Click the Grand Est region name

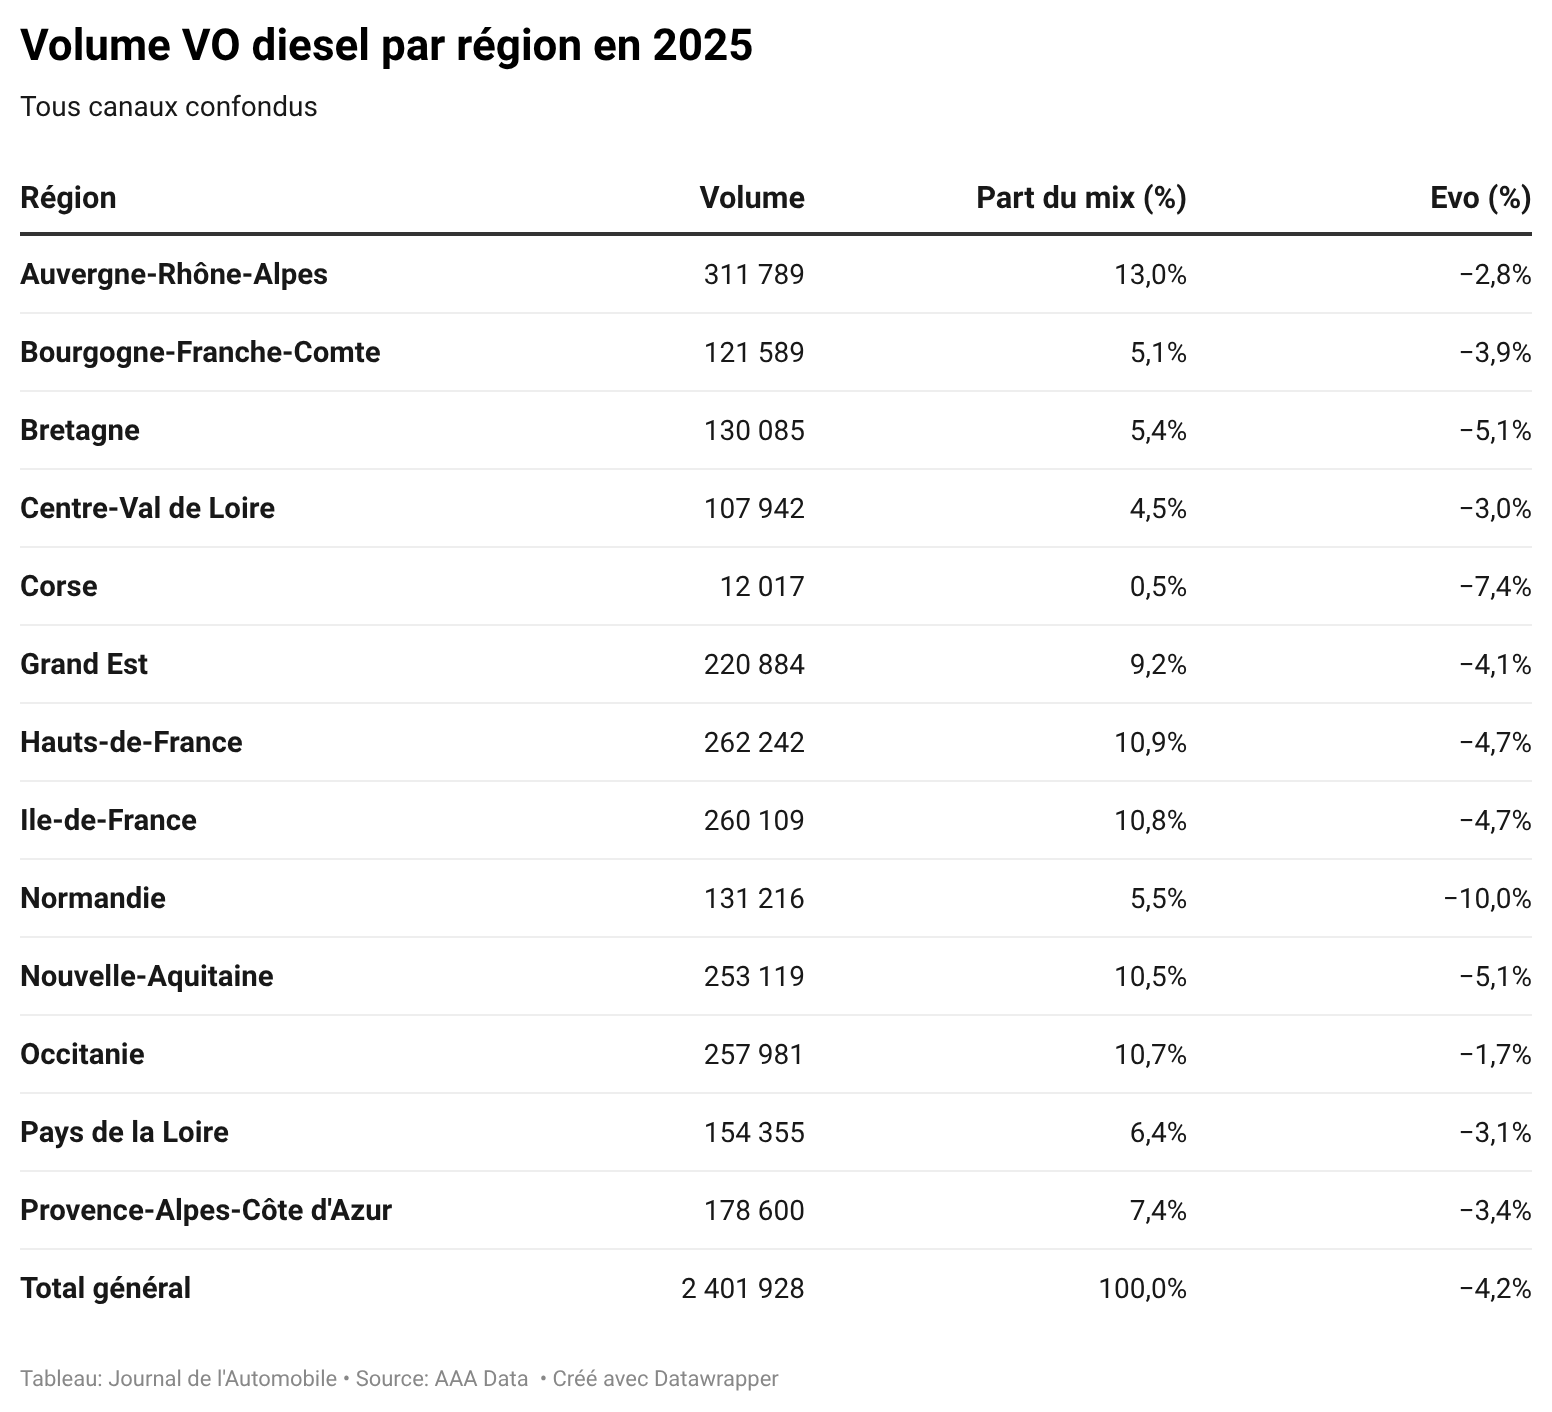click(x=84, y=664)
